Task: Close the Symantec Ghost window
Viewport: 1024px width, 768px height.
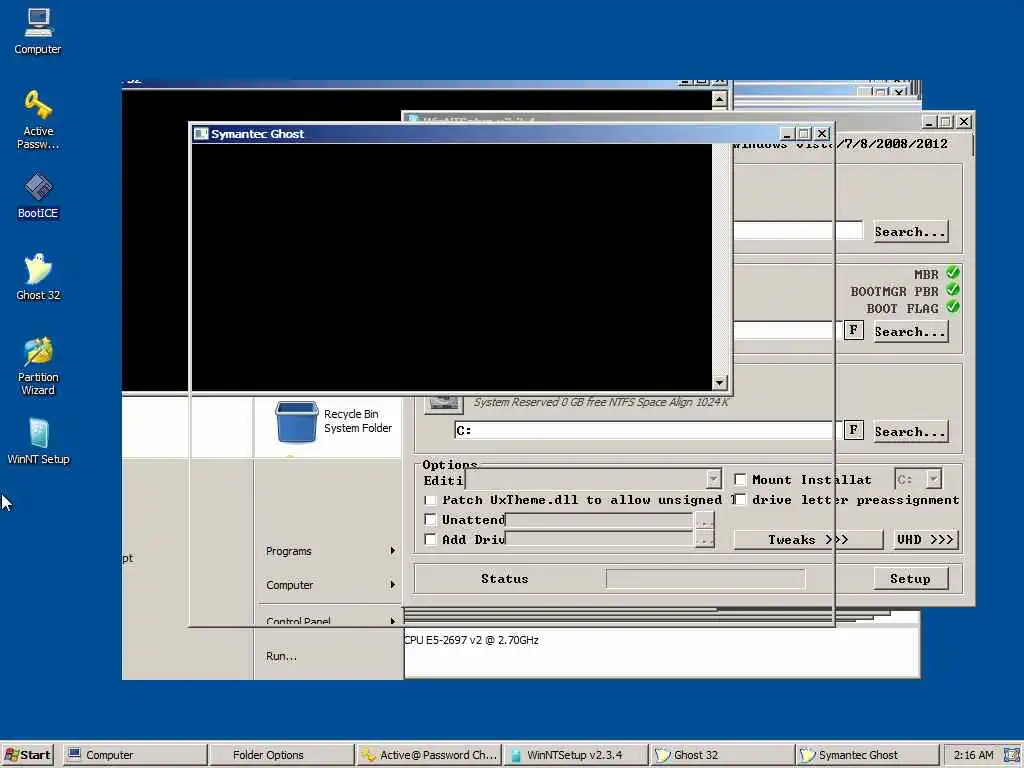Action: pyautogui.click(x=822, y=134)
